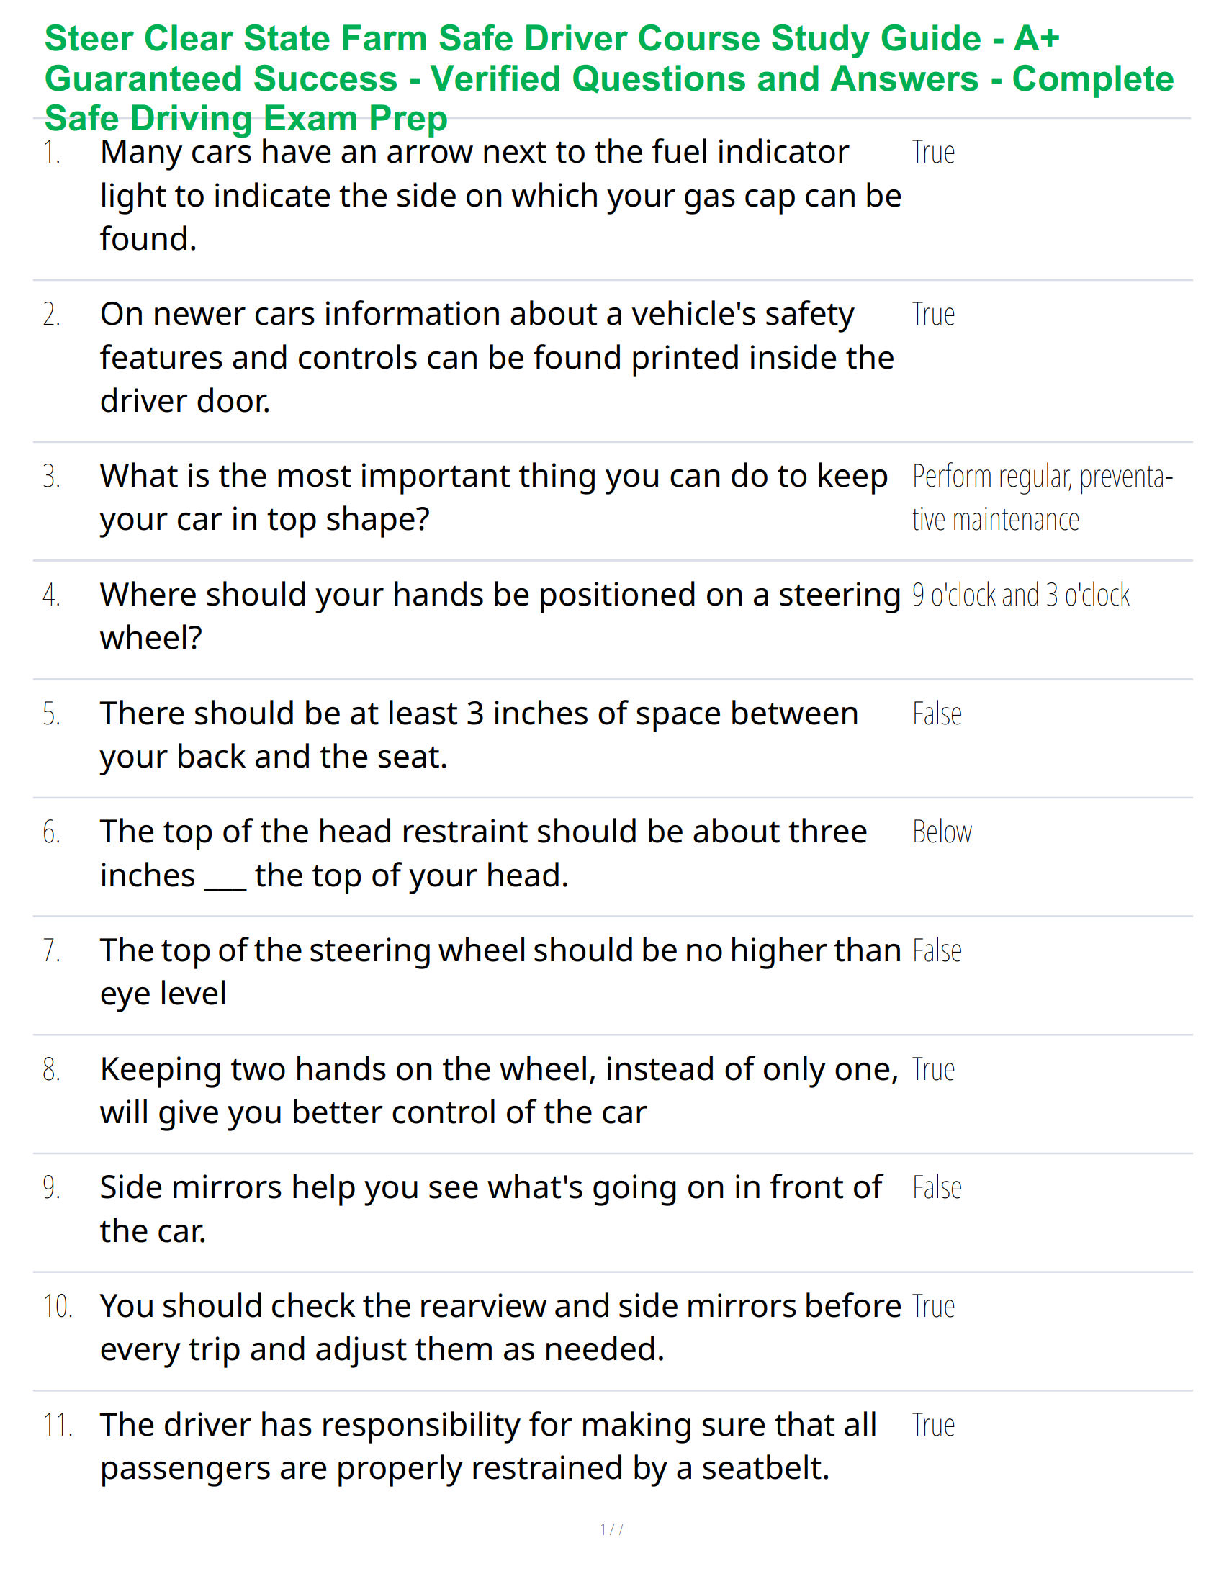Click the 'Perform regular, preventative maintenance' answer
Image resolution: width=1224 pixels, height=1584 pixels.
tap(1040, 497)
